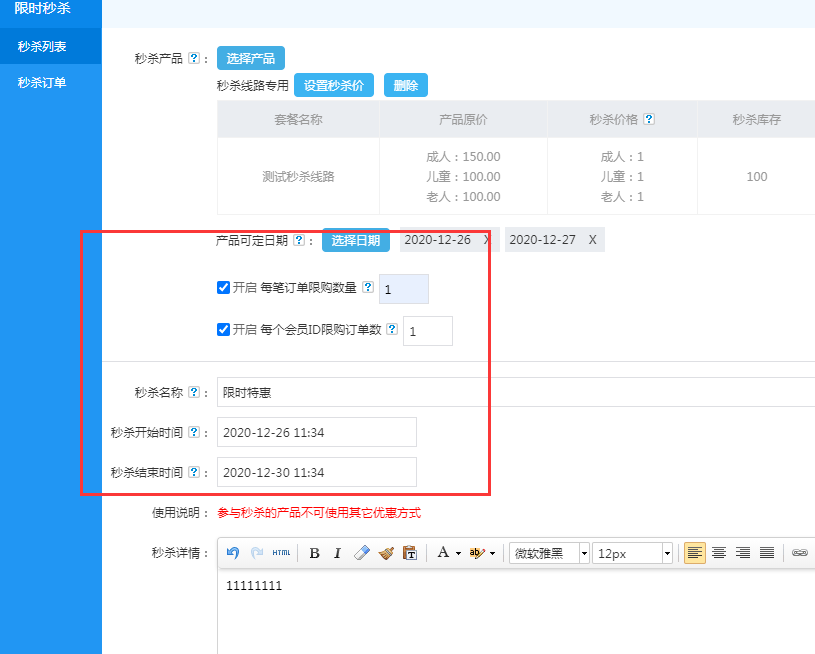Image resolution: width=815 pixels, height=654 pixels.
Task: Click the 秒杀开始时间 input field
Action: (x=316, y=433)
